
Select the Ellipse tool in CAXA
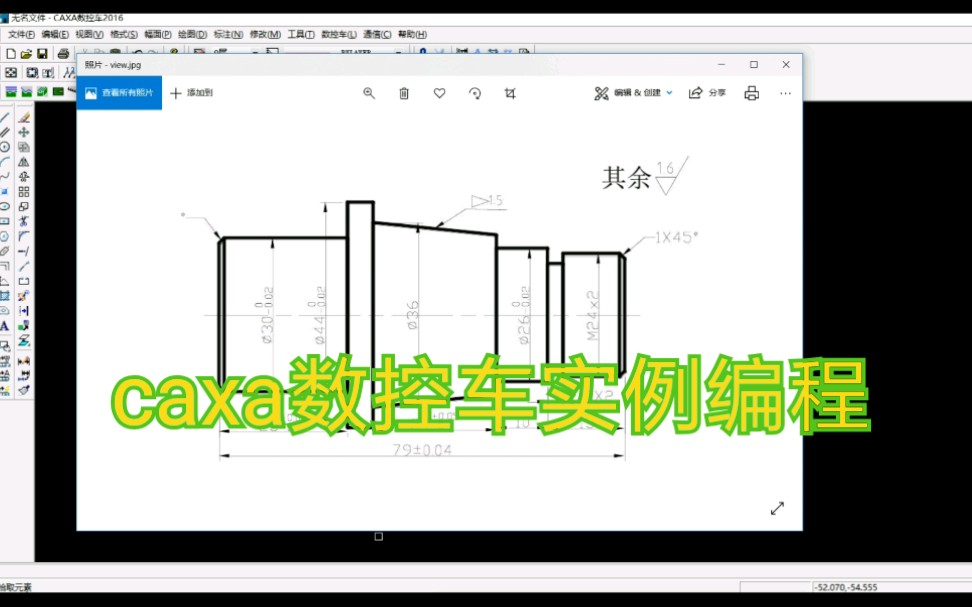[5, 206]
